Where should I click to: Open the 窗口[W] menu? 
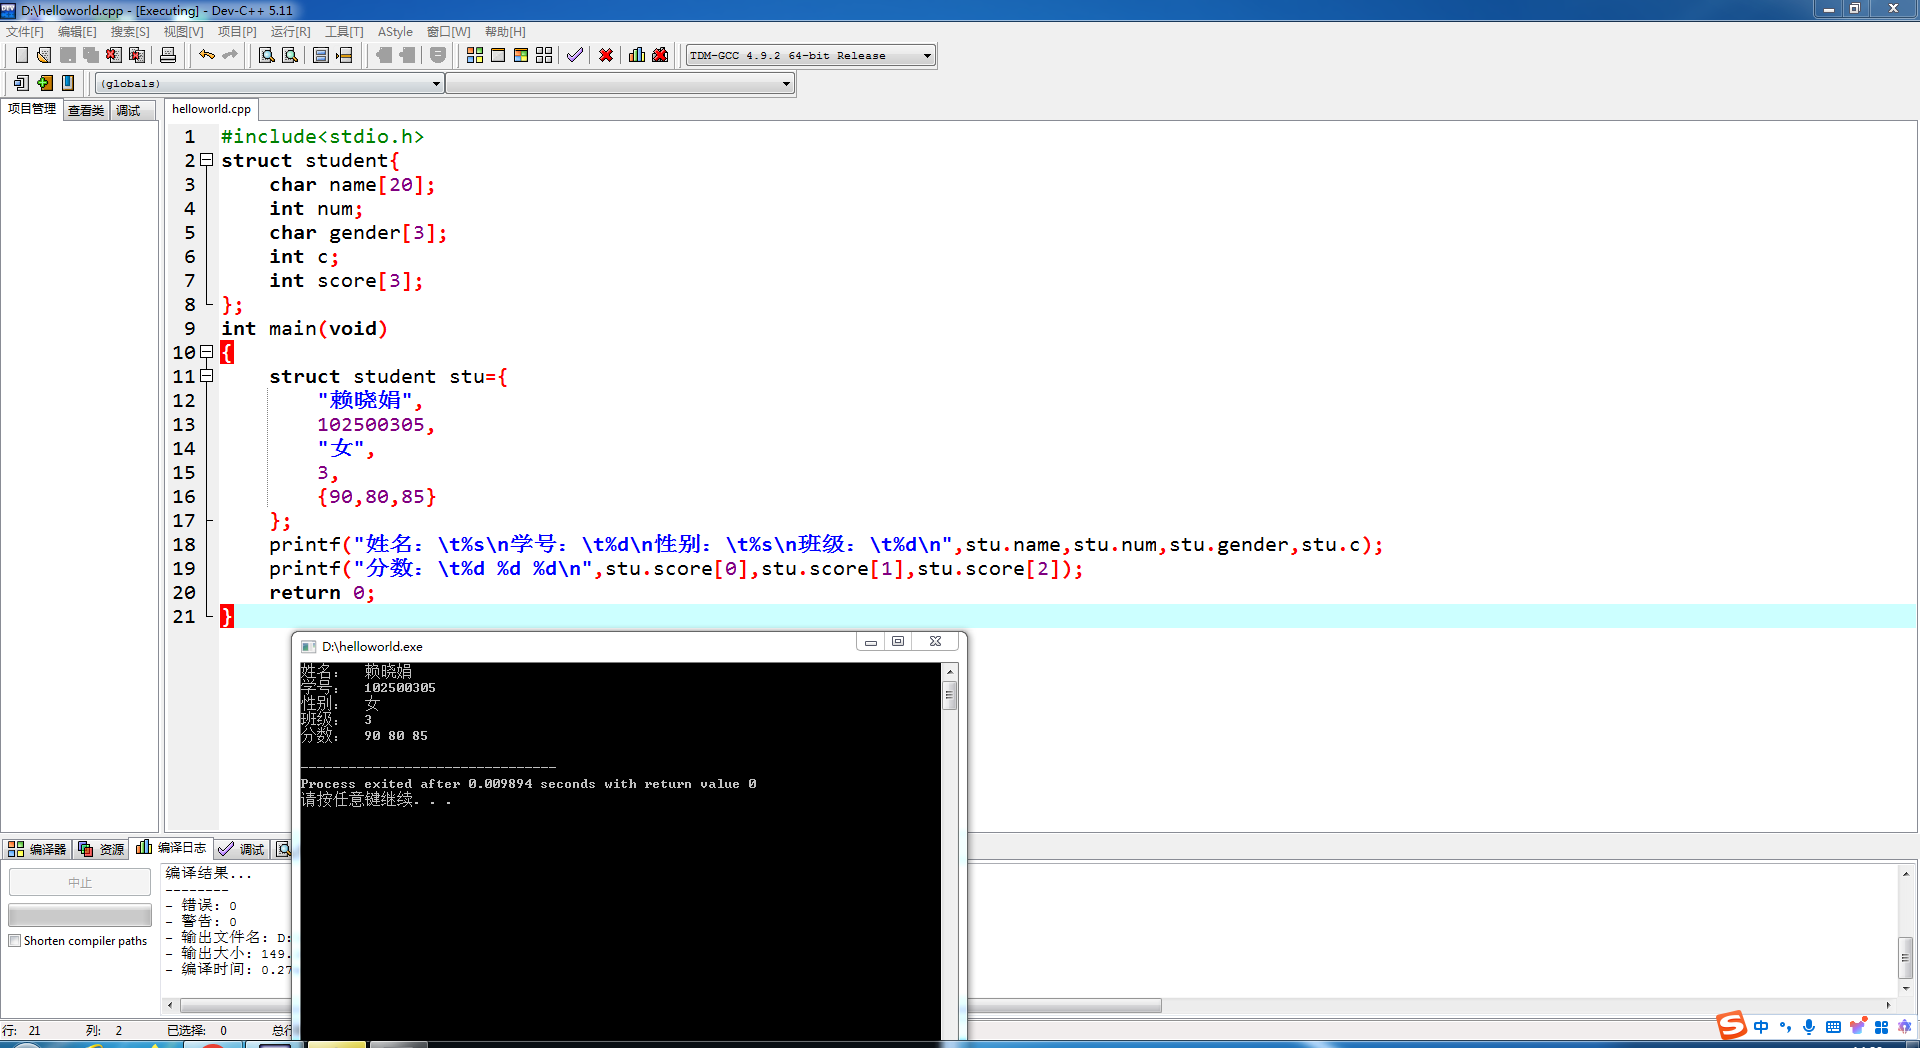(x=448, y=32)
